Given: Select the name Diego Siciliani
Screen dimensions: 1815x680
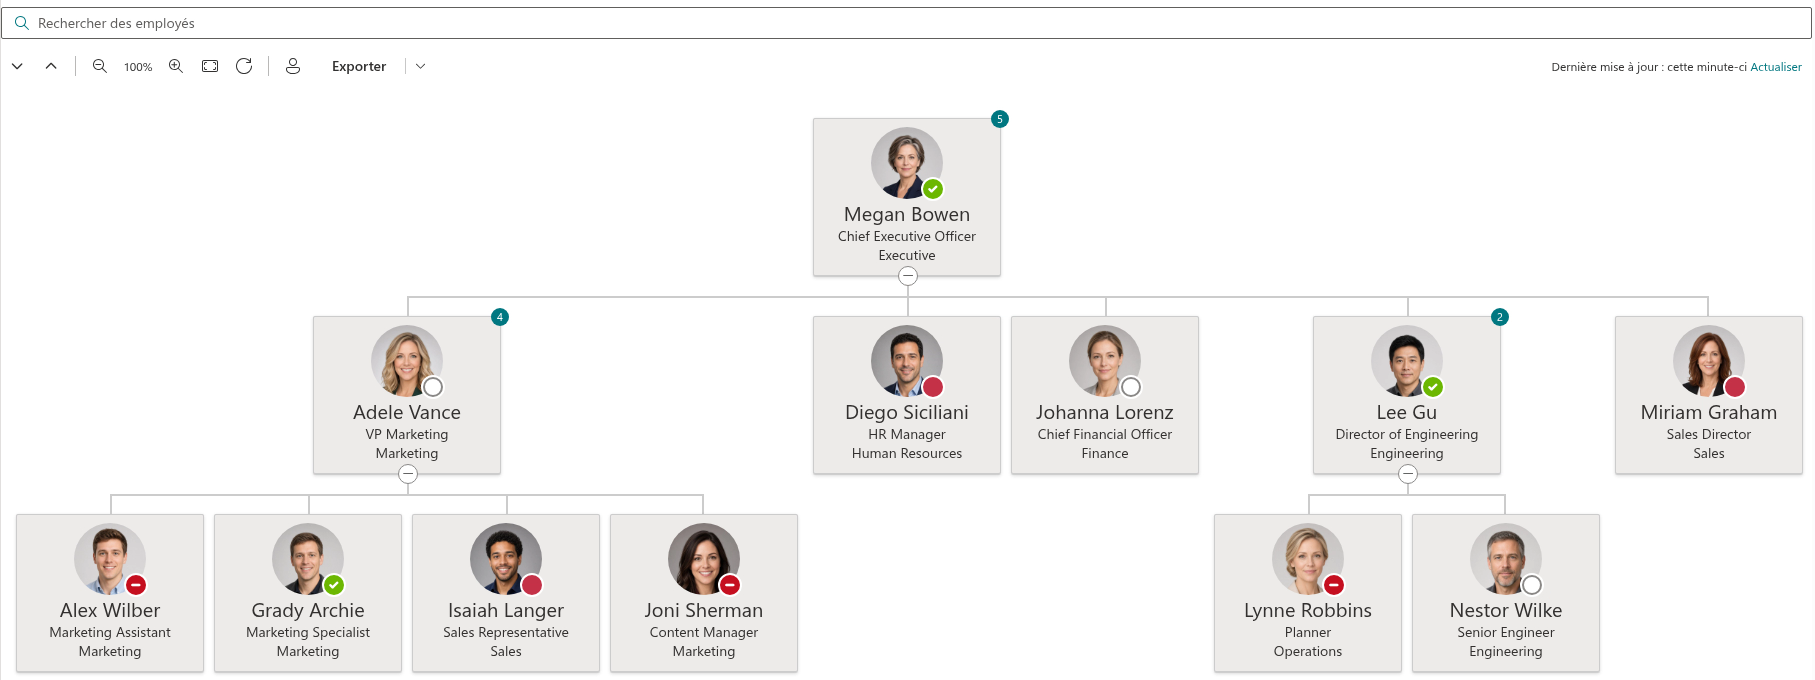Looking at the screenshot, I should (x=907, y=412).
